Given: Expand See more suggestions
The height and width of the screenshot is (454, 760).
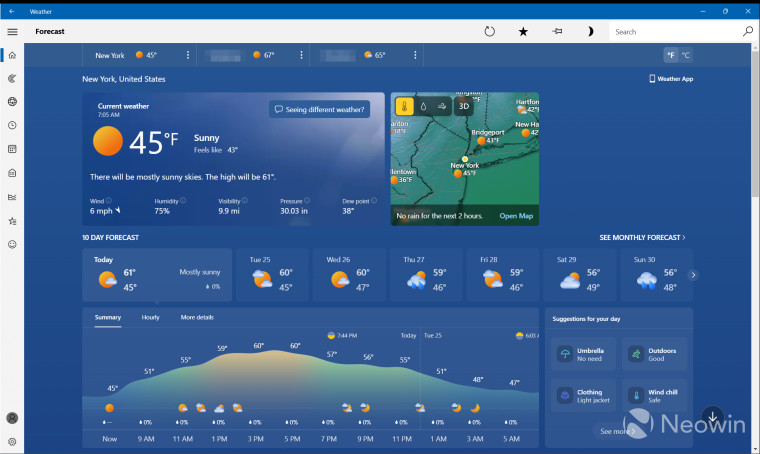Looking at the screenshot, I should point(617,431).
